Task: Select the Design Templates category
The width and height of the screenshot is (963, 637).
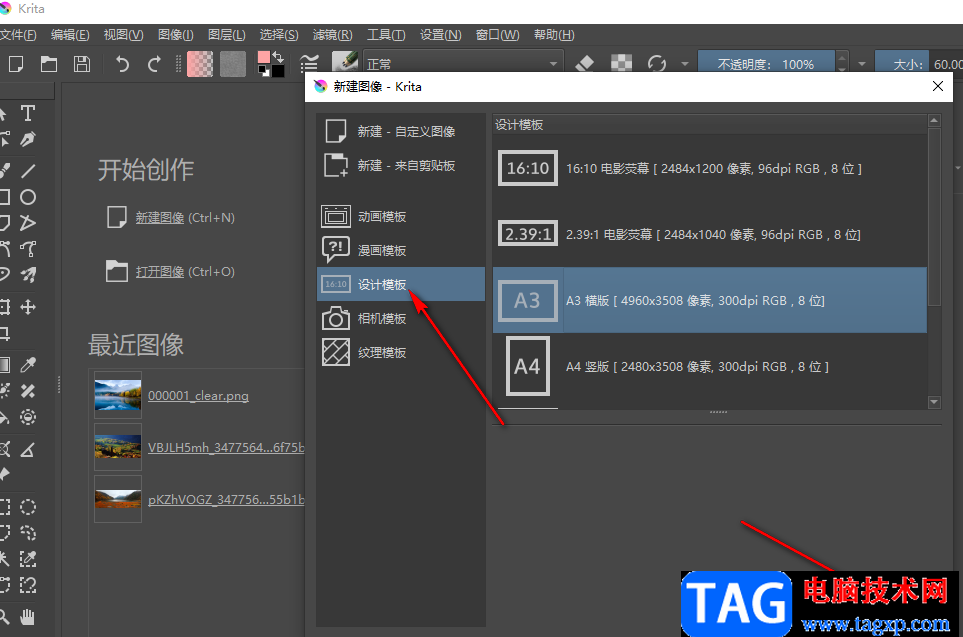Action: 401,284
